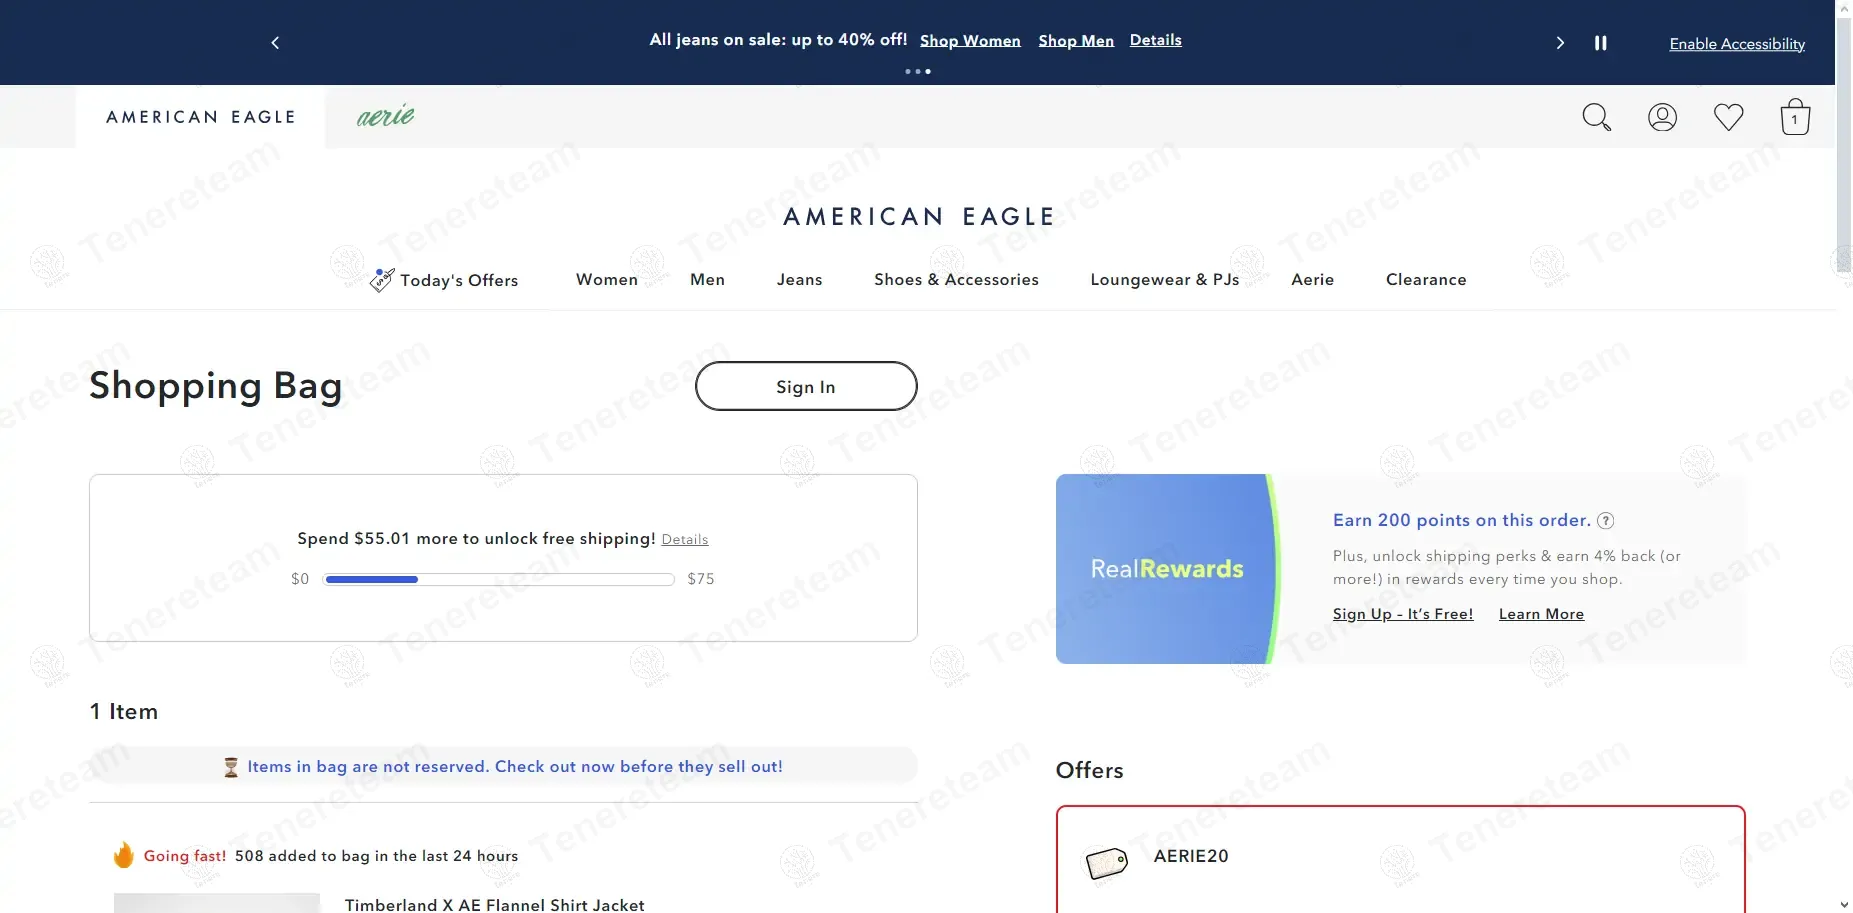The width and height of the screenshot is (1853, 913).
Task: Pause the promo banner carousel
Action: [1600, 43]
